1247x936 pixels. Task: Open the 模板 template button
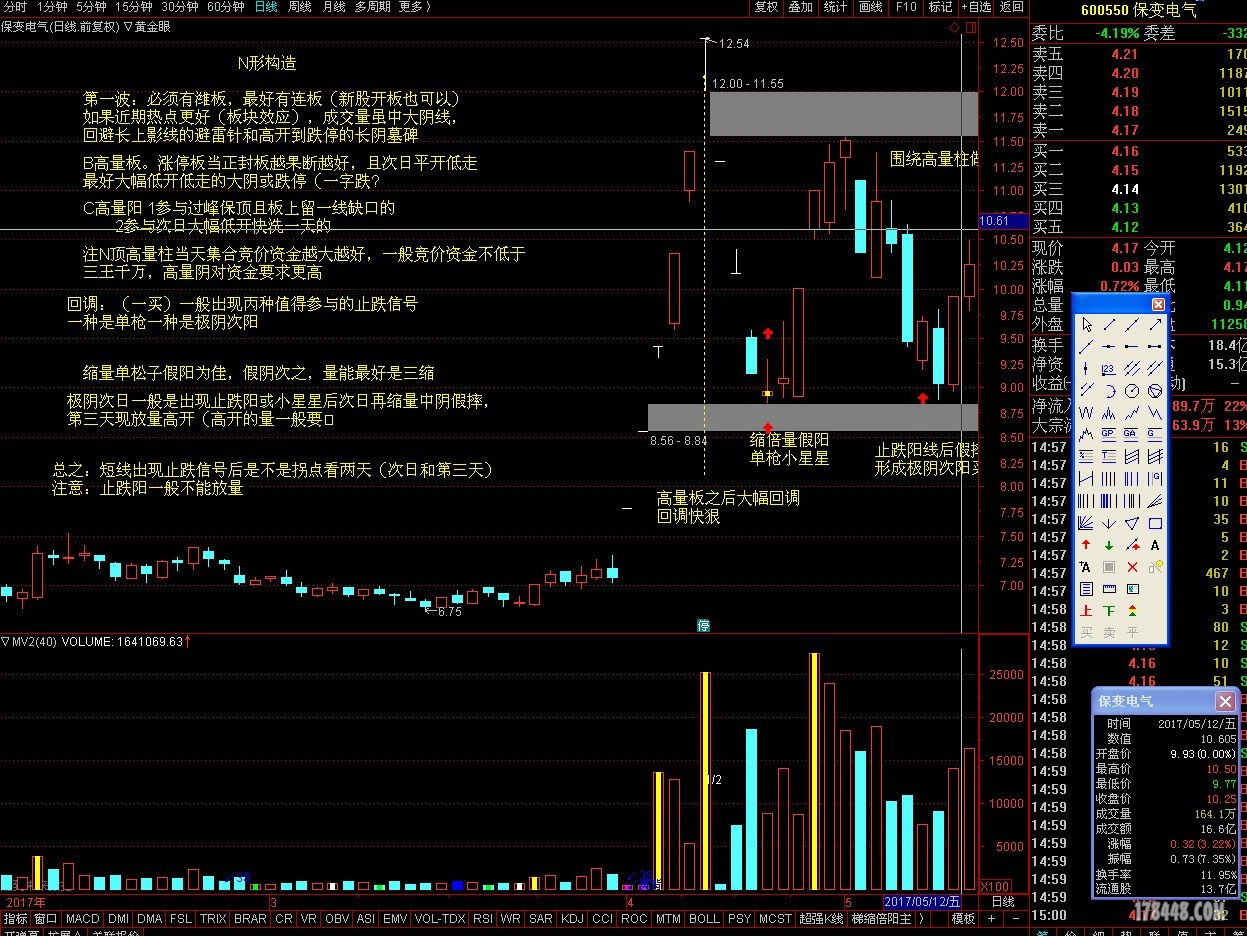(x=962, y=918)
